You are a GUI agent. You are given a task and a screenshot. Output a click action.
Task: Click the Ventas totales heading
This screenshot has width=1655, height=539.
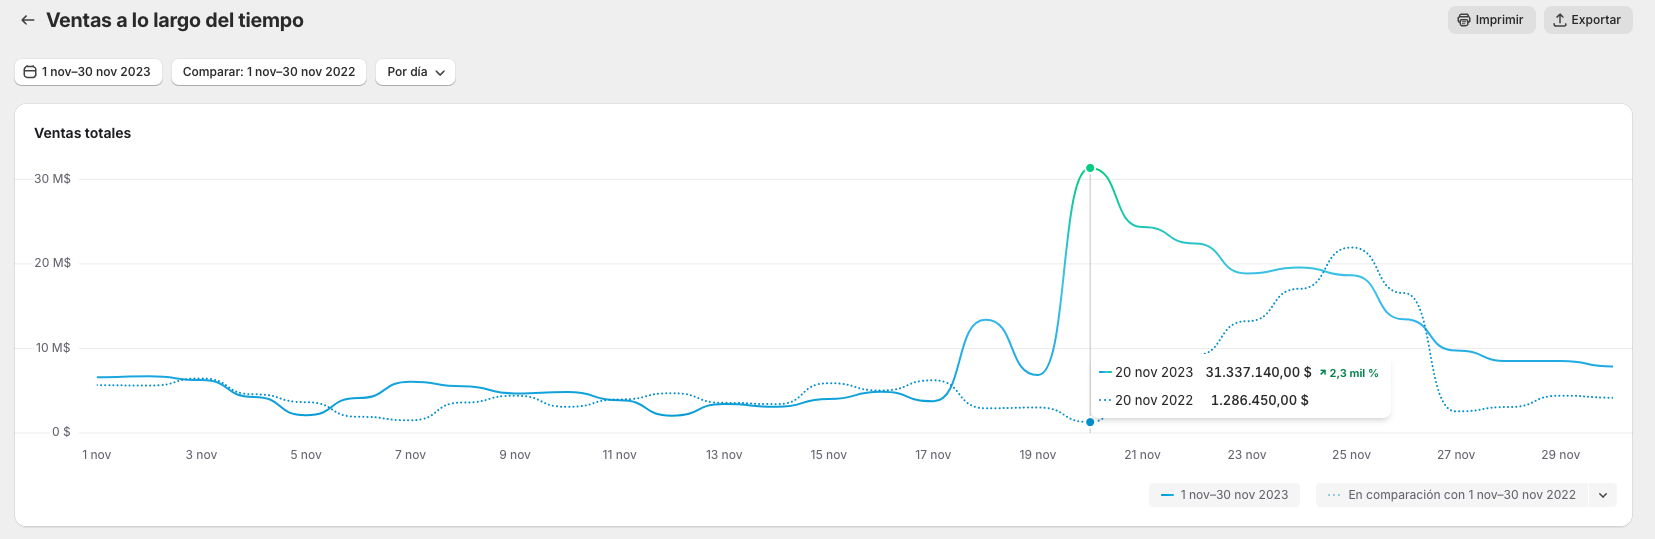point(83,133)
